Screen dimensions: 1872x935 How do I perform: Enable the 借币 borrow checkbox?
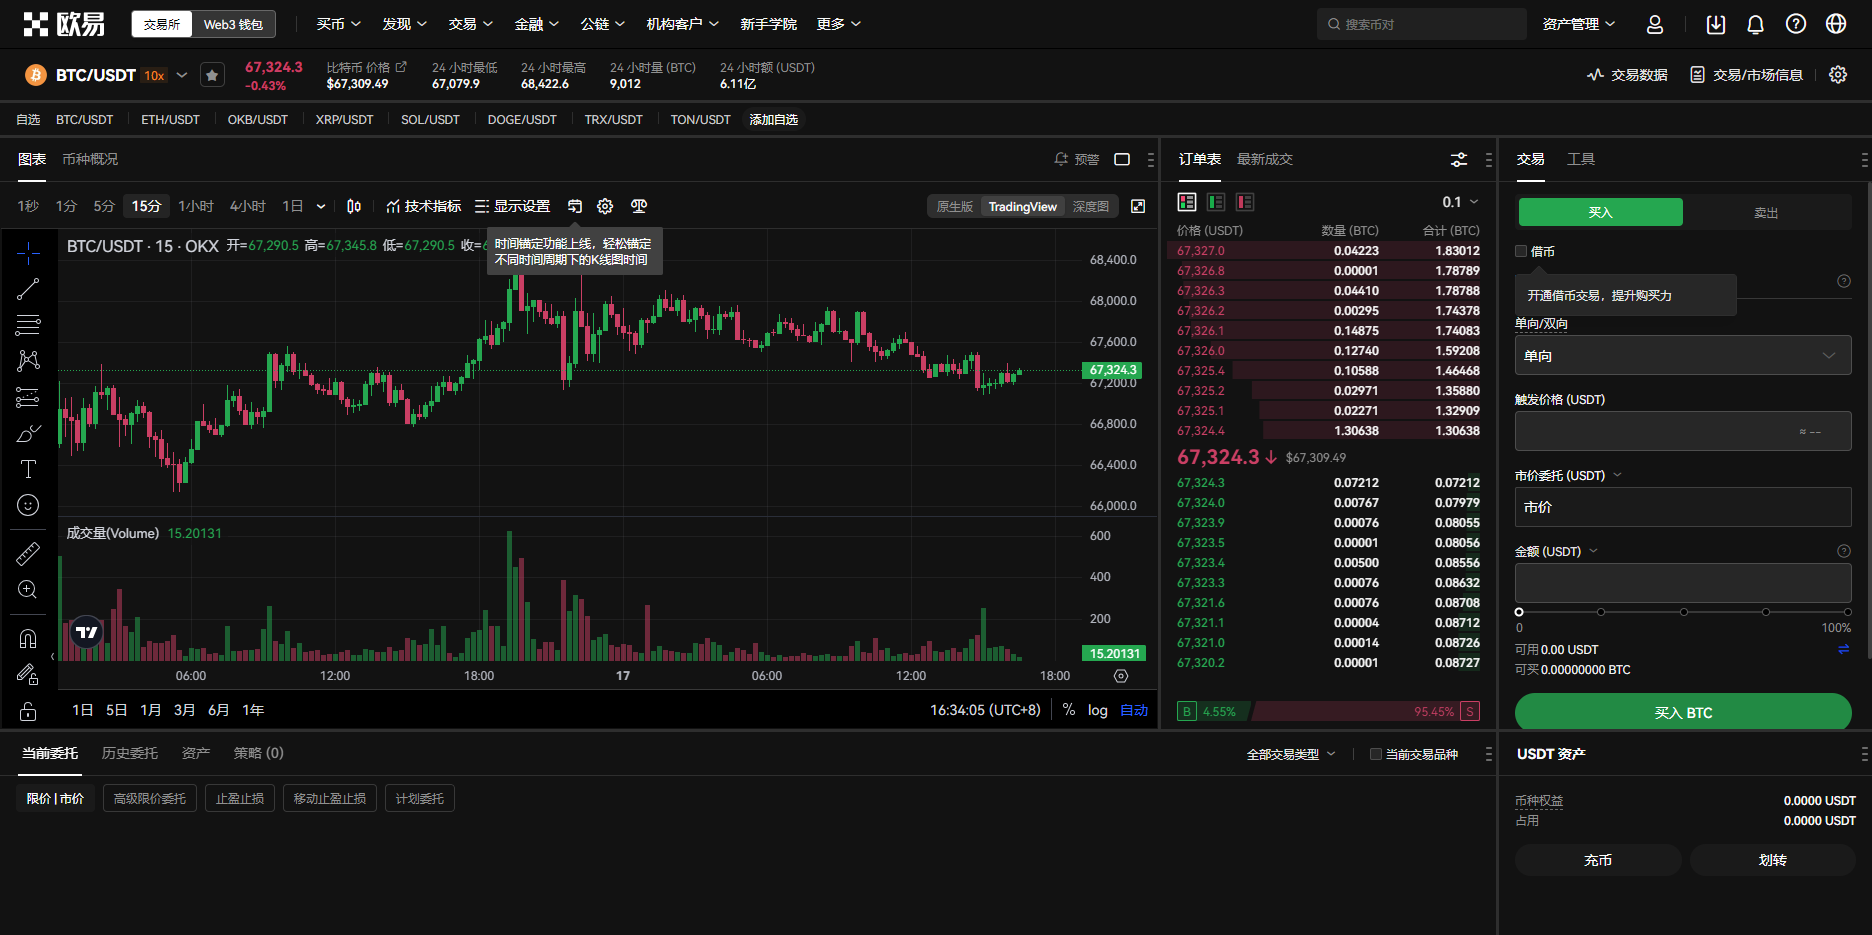point(1521,252)
